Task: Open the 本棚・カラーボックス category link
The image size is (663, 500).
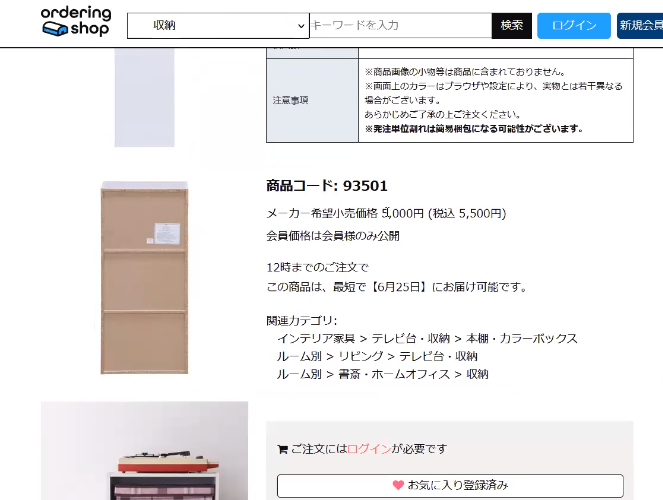Action: pos(521,339)
